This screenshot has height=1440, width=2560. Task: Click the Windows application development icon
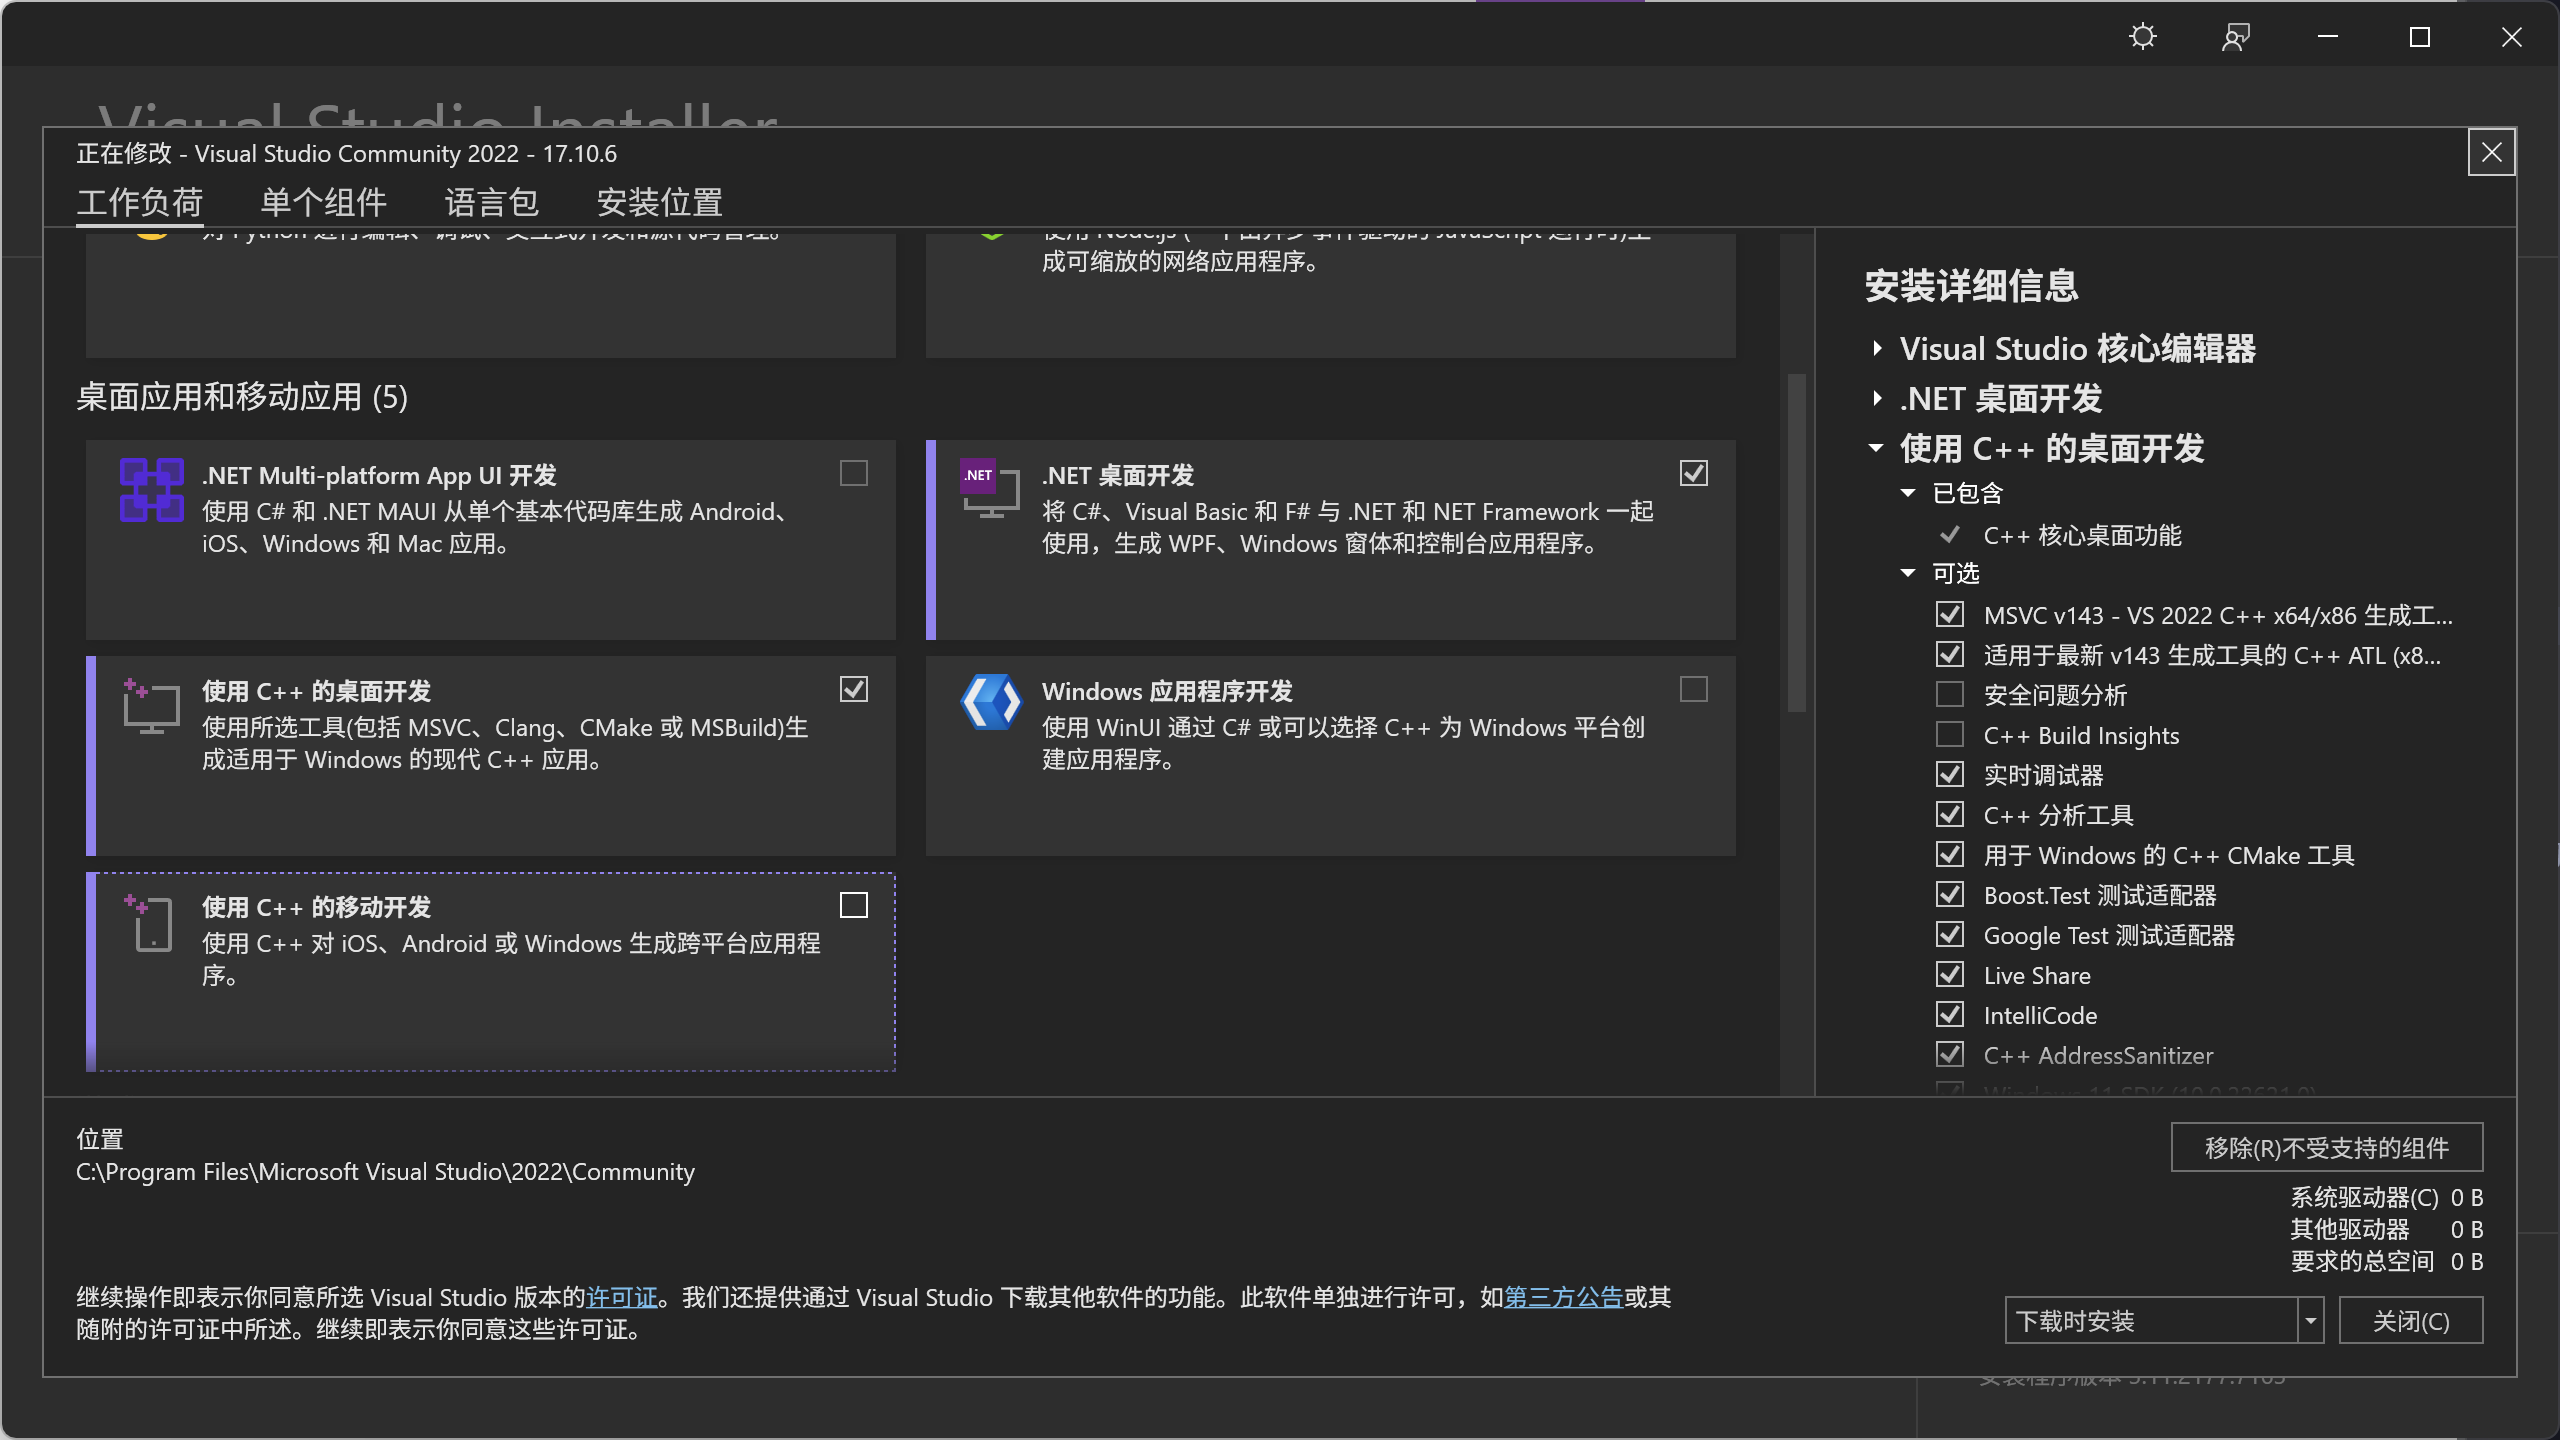click(x=991, y=702)
